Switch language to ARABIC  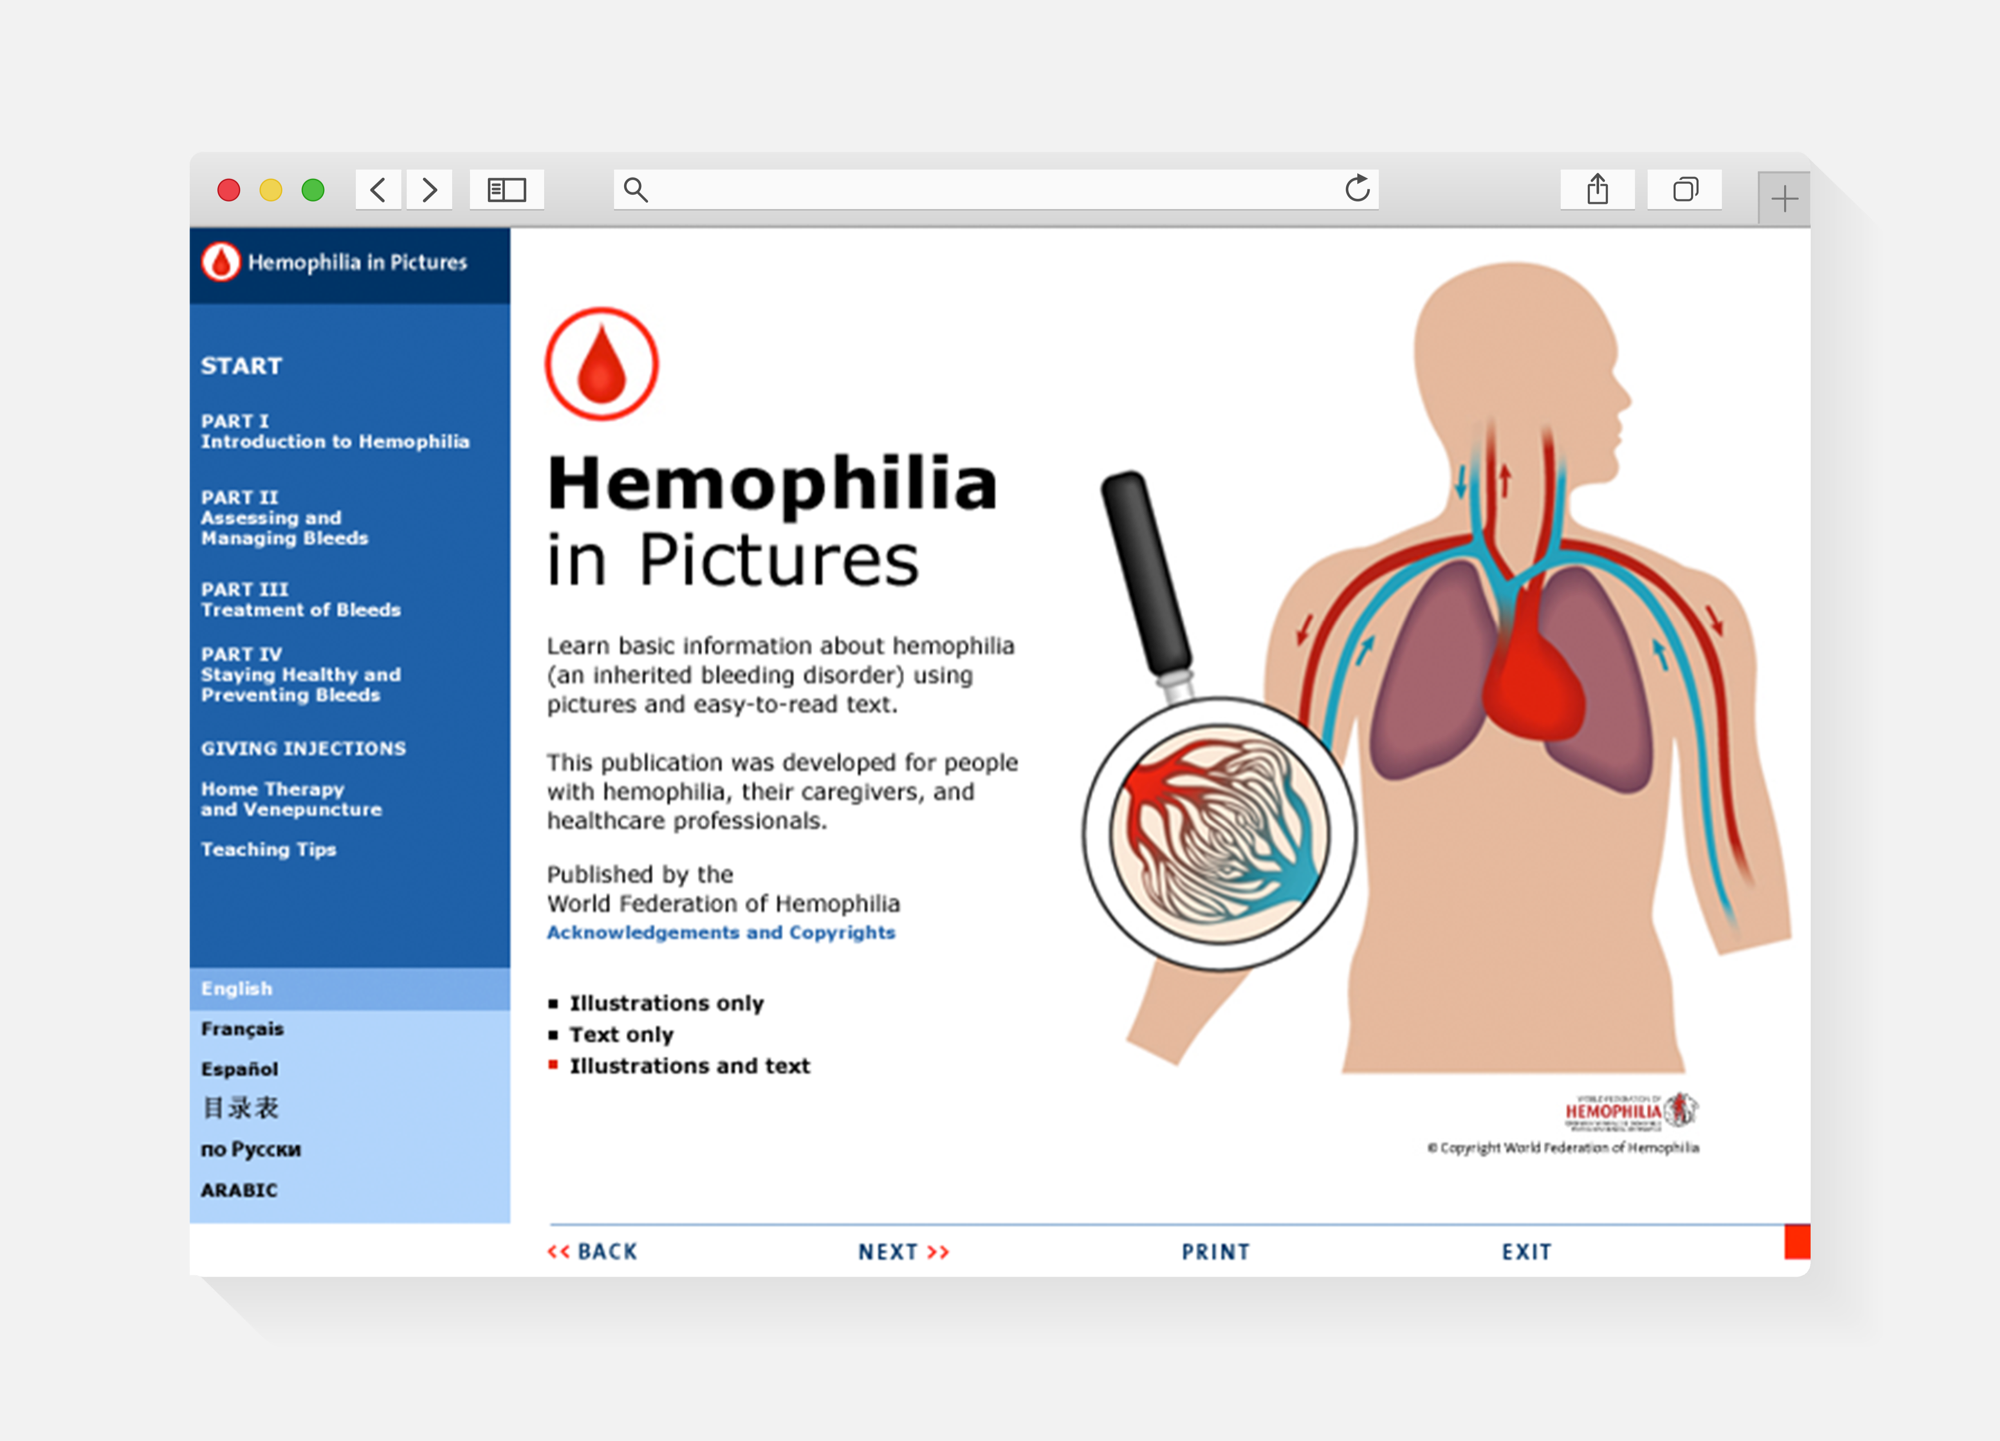point(239,1190)
